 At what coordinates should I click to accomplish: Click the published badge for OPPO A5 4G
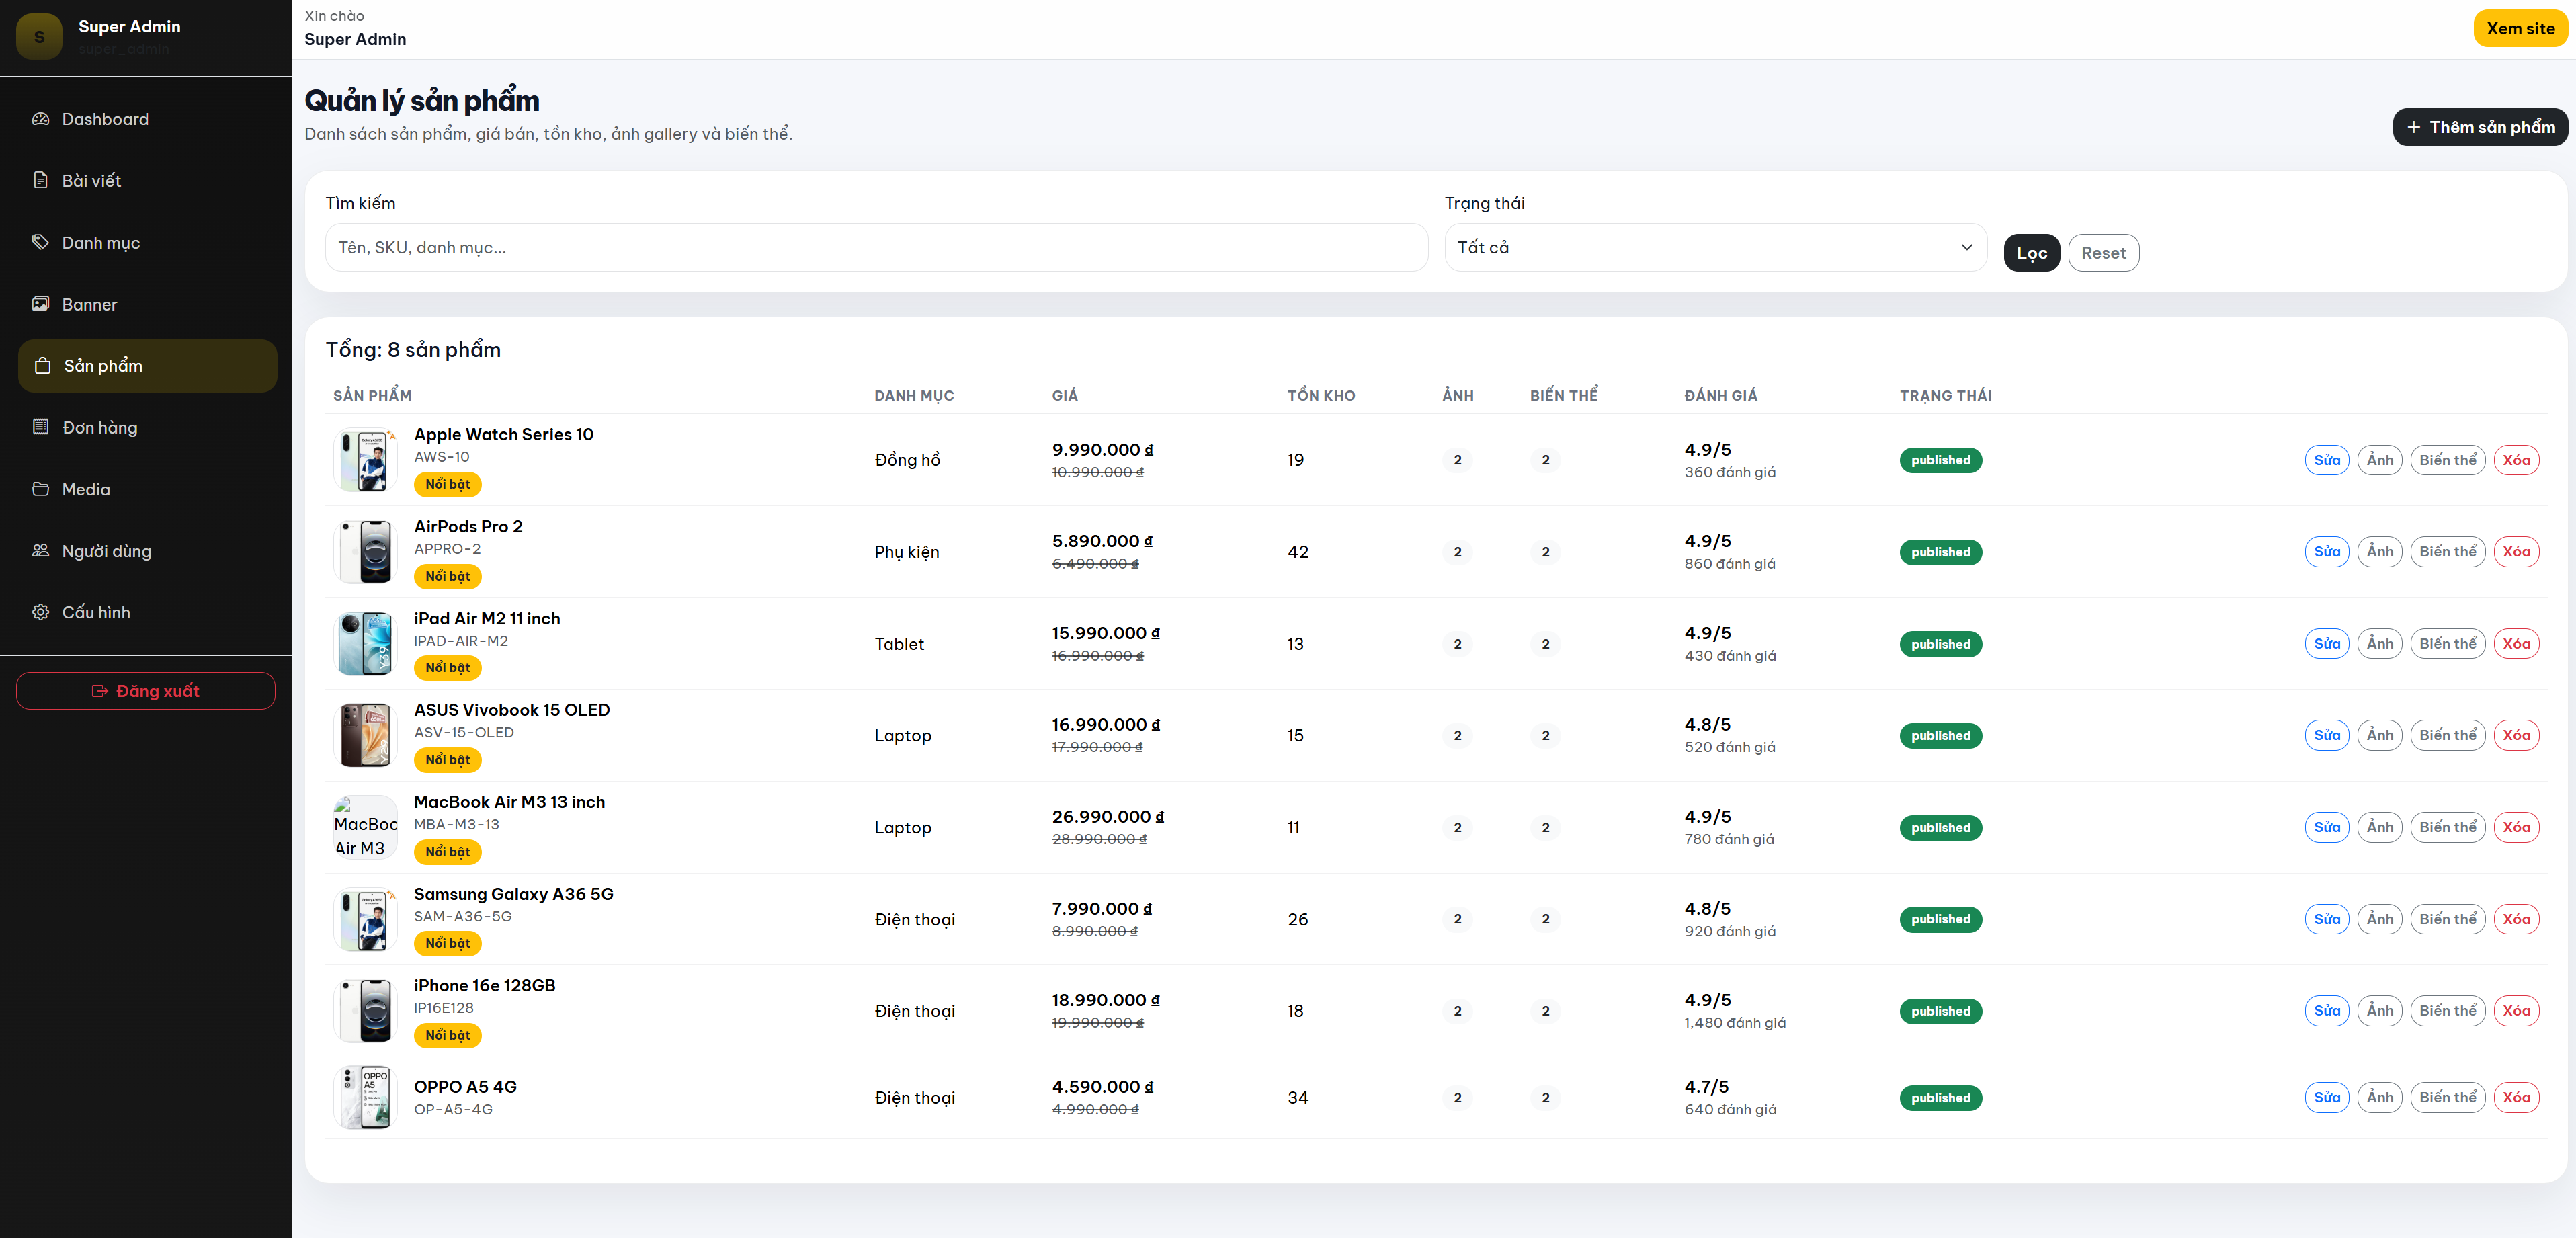[1940, 1097]
